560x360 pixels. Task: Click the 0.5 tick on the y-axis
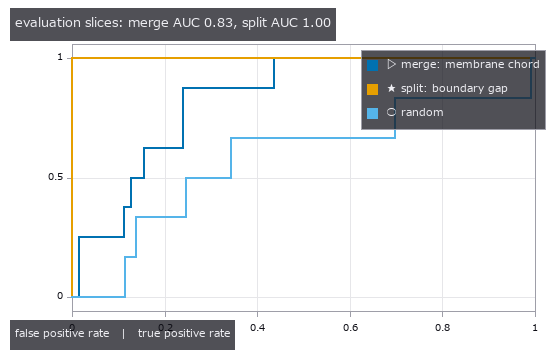55,177
